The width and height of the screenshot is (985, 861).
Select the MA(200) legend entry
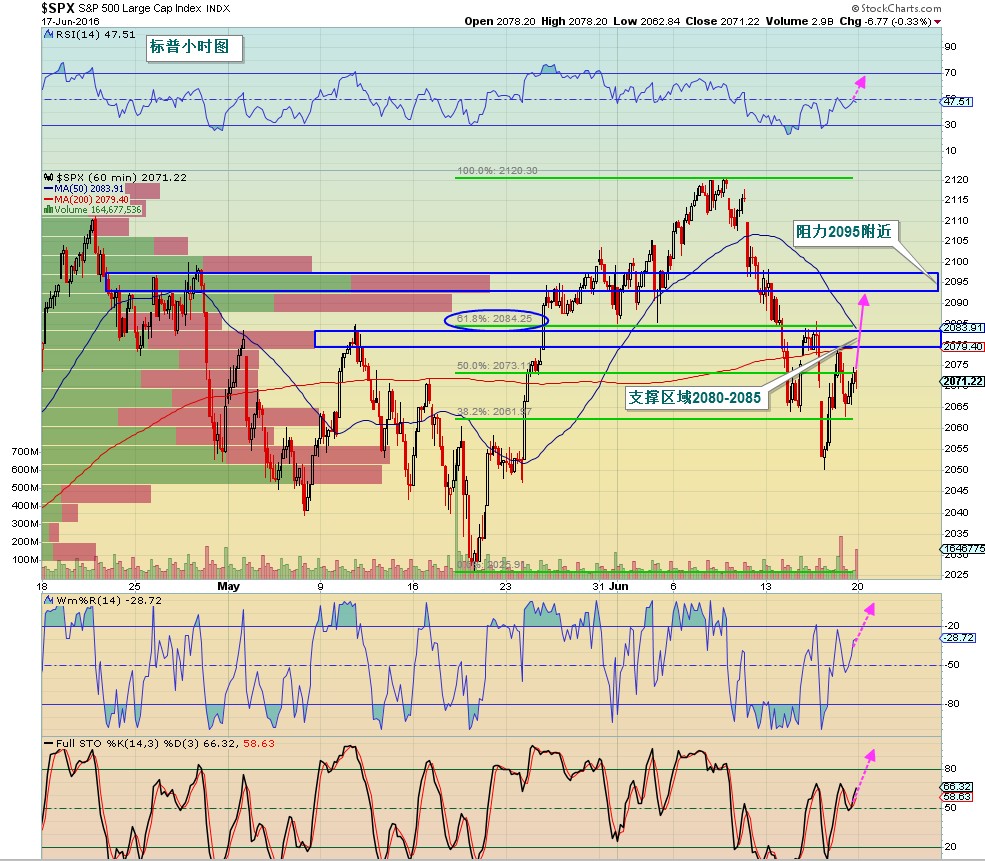86,199
